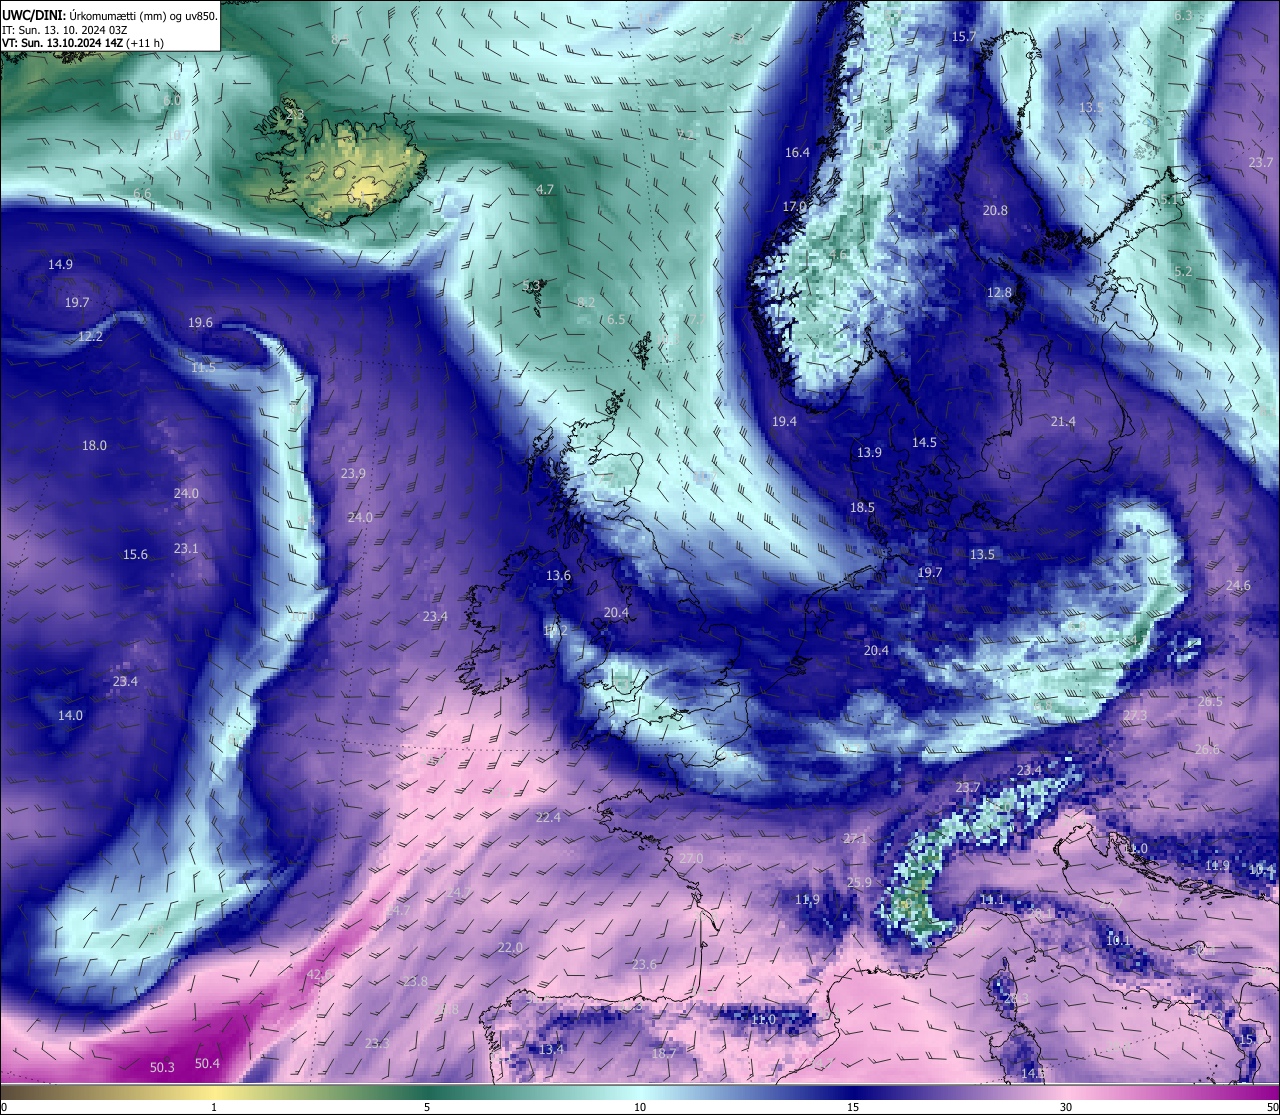Click the 10 tick on the color scale
The height and width of the screenshot is (1115, 1280).
tap(640, 1107)
